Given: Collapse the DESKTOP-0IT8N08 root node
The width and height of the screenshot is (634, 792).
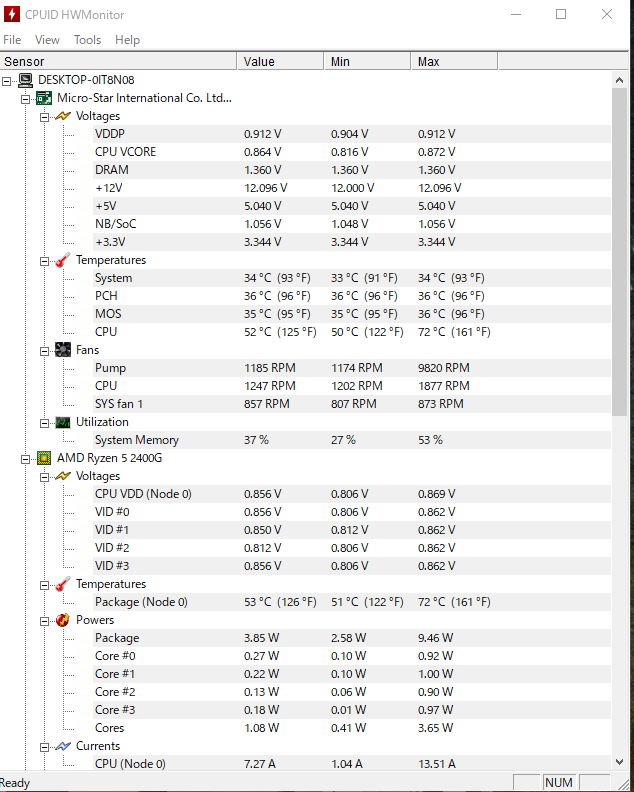Looking at the screenshot, I should [7, 81].
